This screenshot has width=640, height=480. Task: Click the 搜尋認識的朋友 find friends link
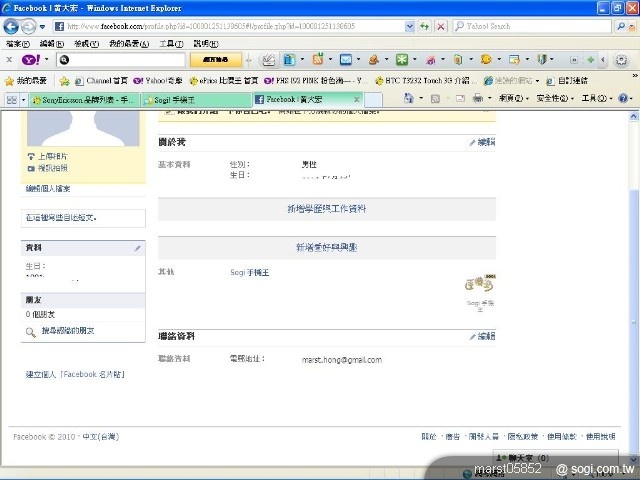coord(68,331)
